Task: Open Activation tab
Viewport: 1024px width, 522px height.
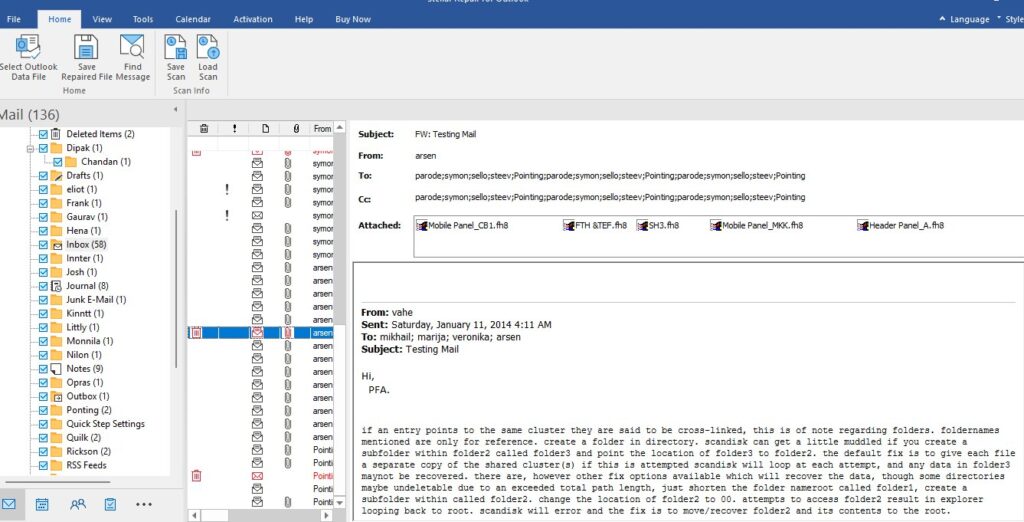Action: coord(253,20)
